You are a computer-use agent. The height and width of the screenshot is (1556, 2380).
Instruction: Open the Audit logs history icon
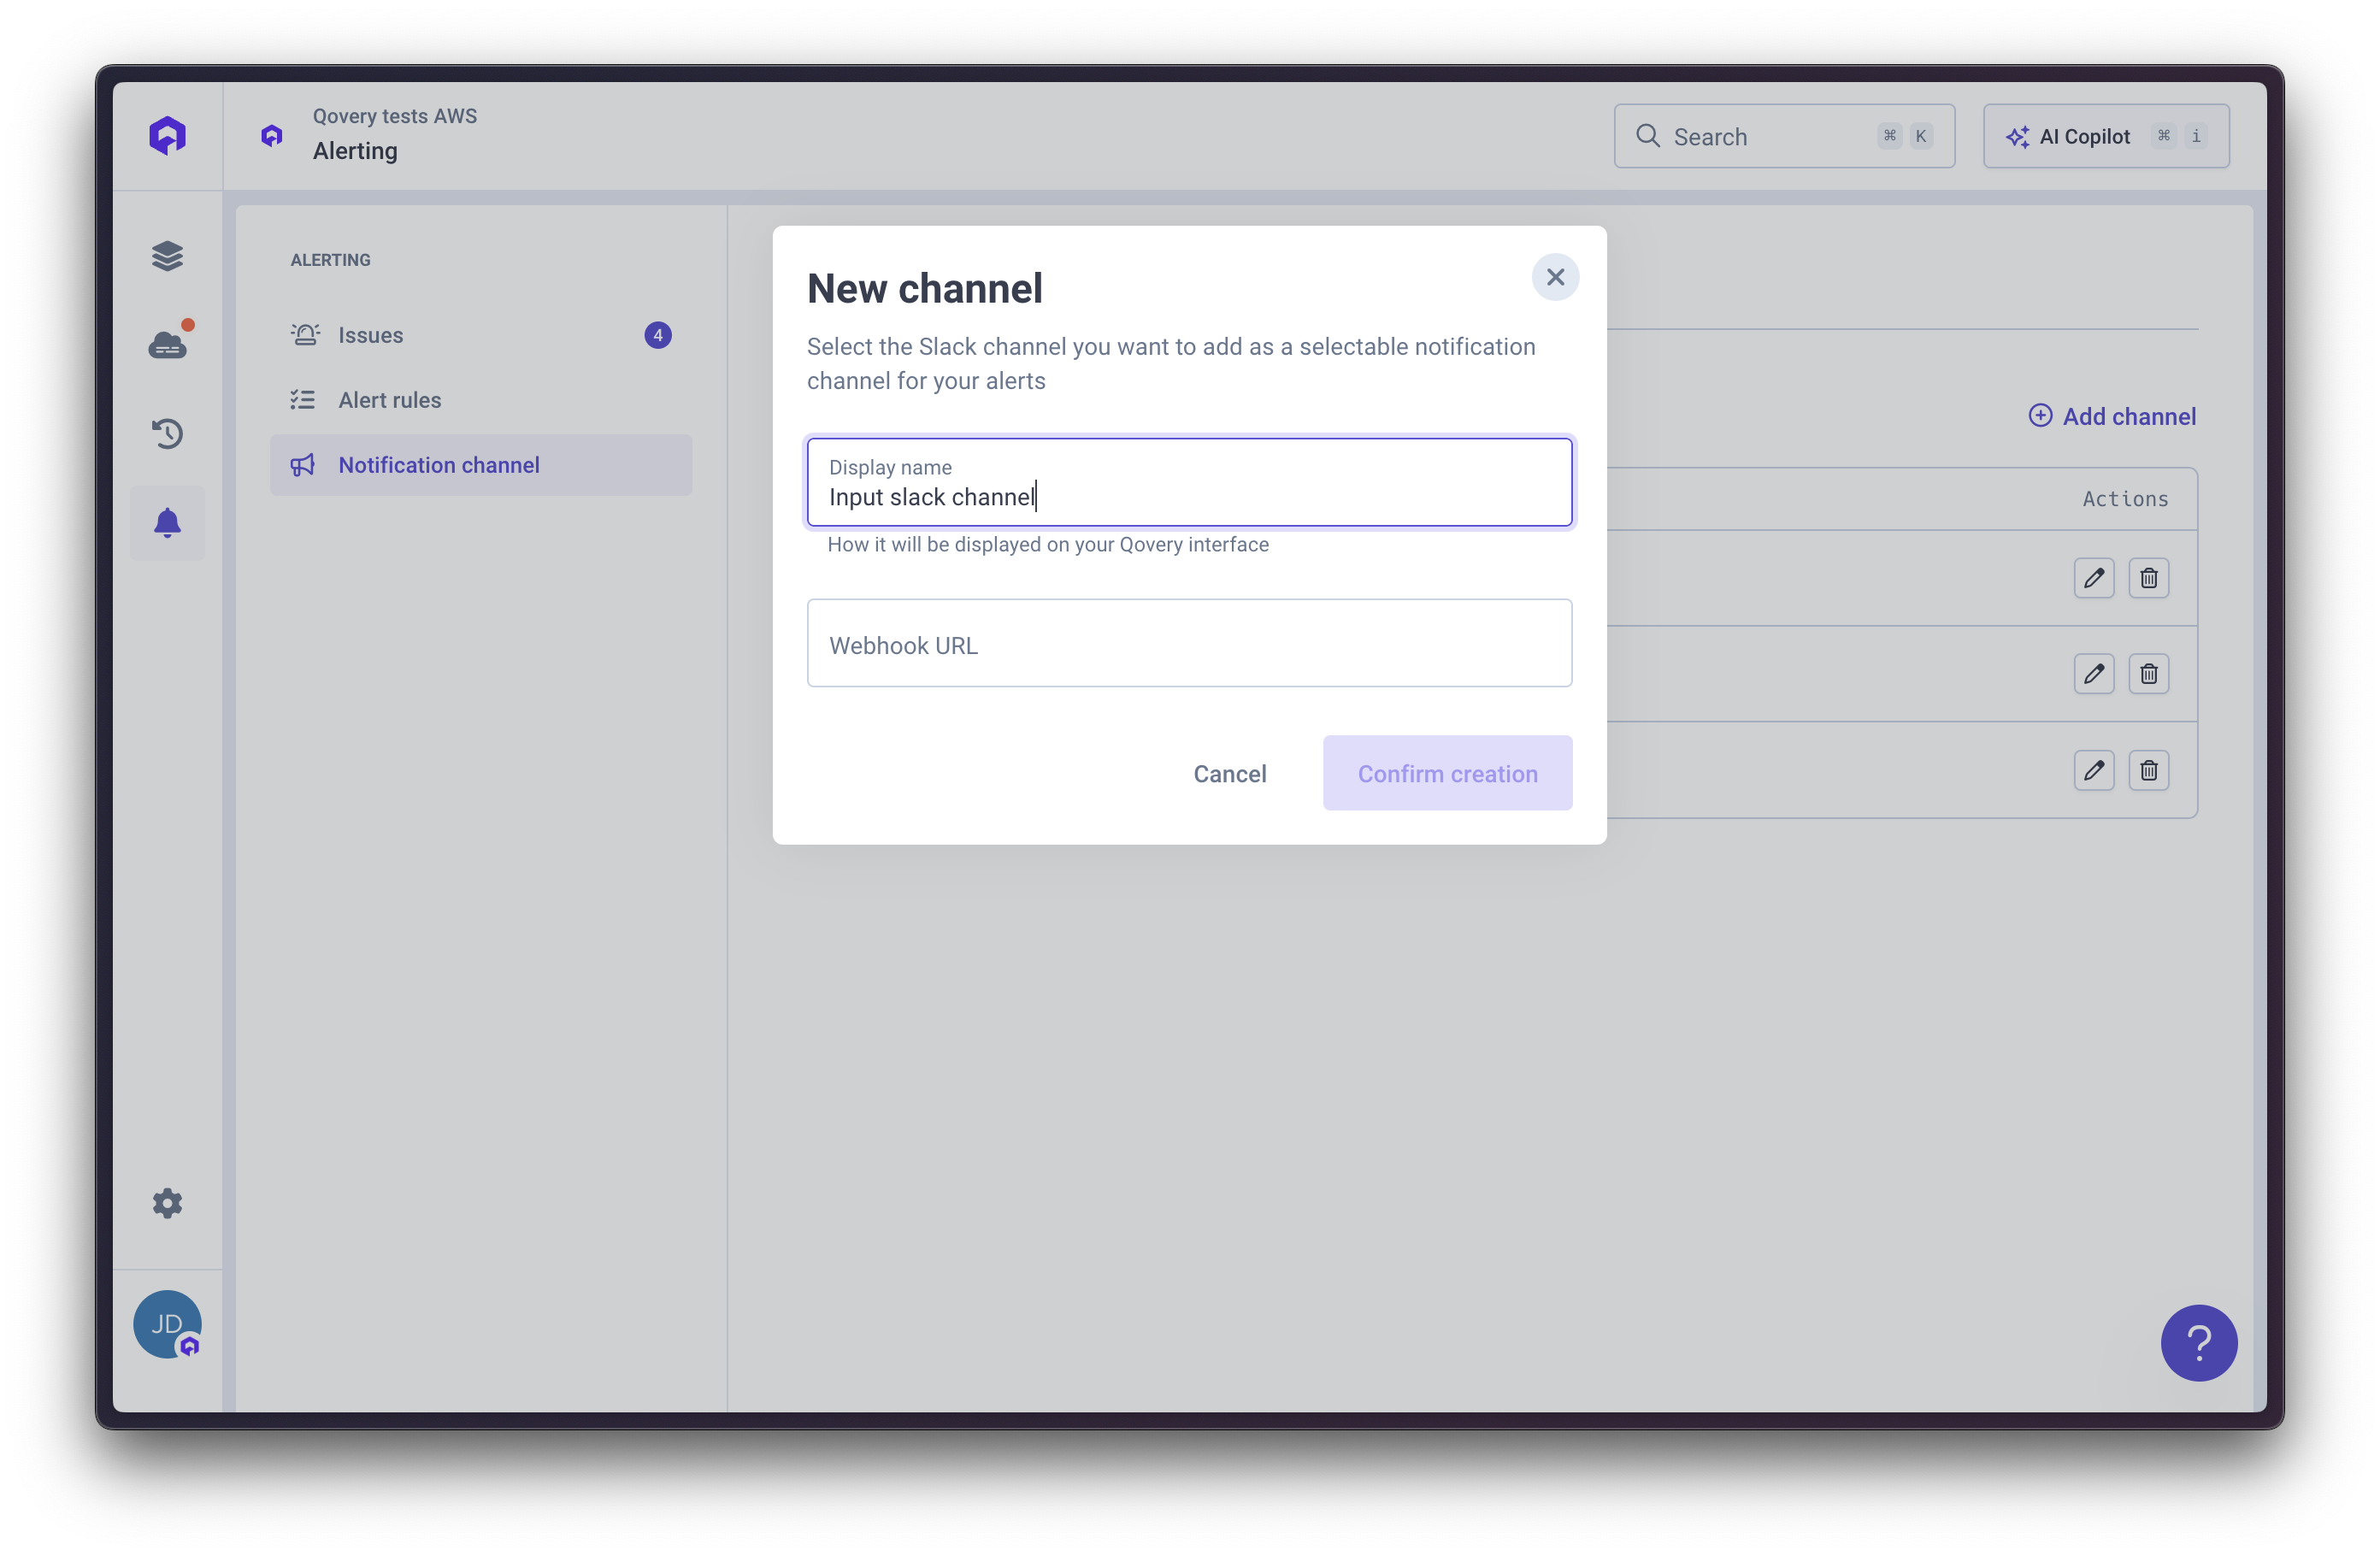(167, 433)
